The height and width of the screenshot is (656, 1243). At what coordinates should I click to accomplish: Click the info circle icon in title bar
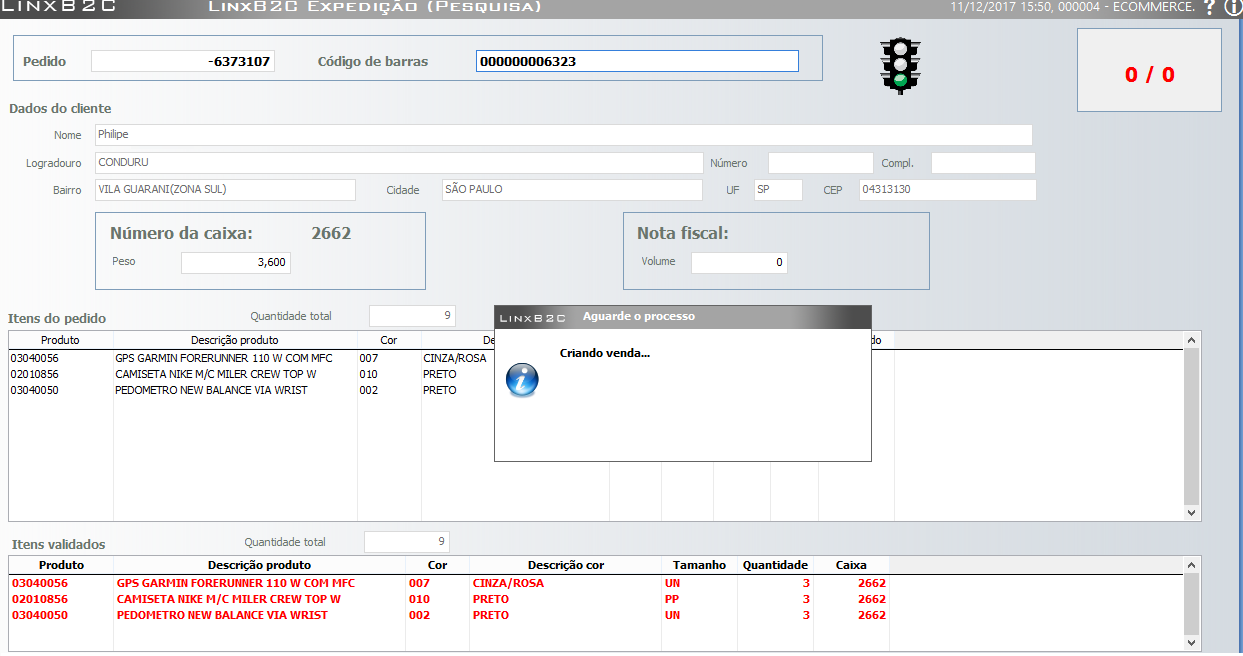(x=1232, y=7)
